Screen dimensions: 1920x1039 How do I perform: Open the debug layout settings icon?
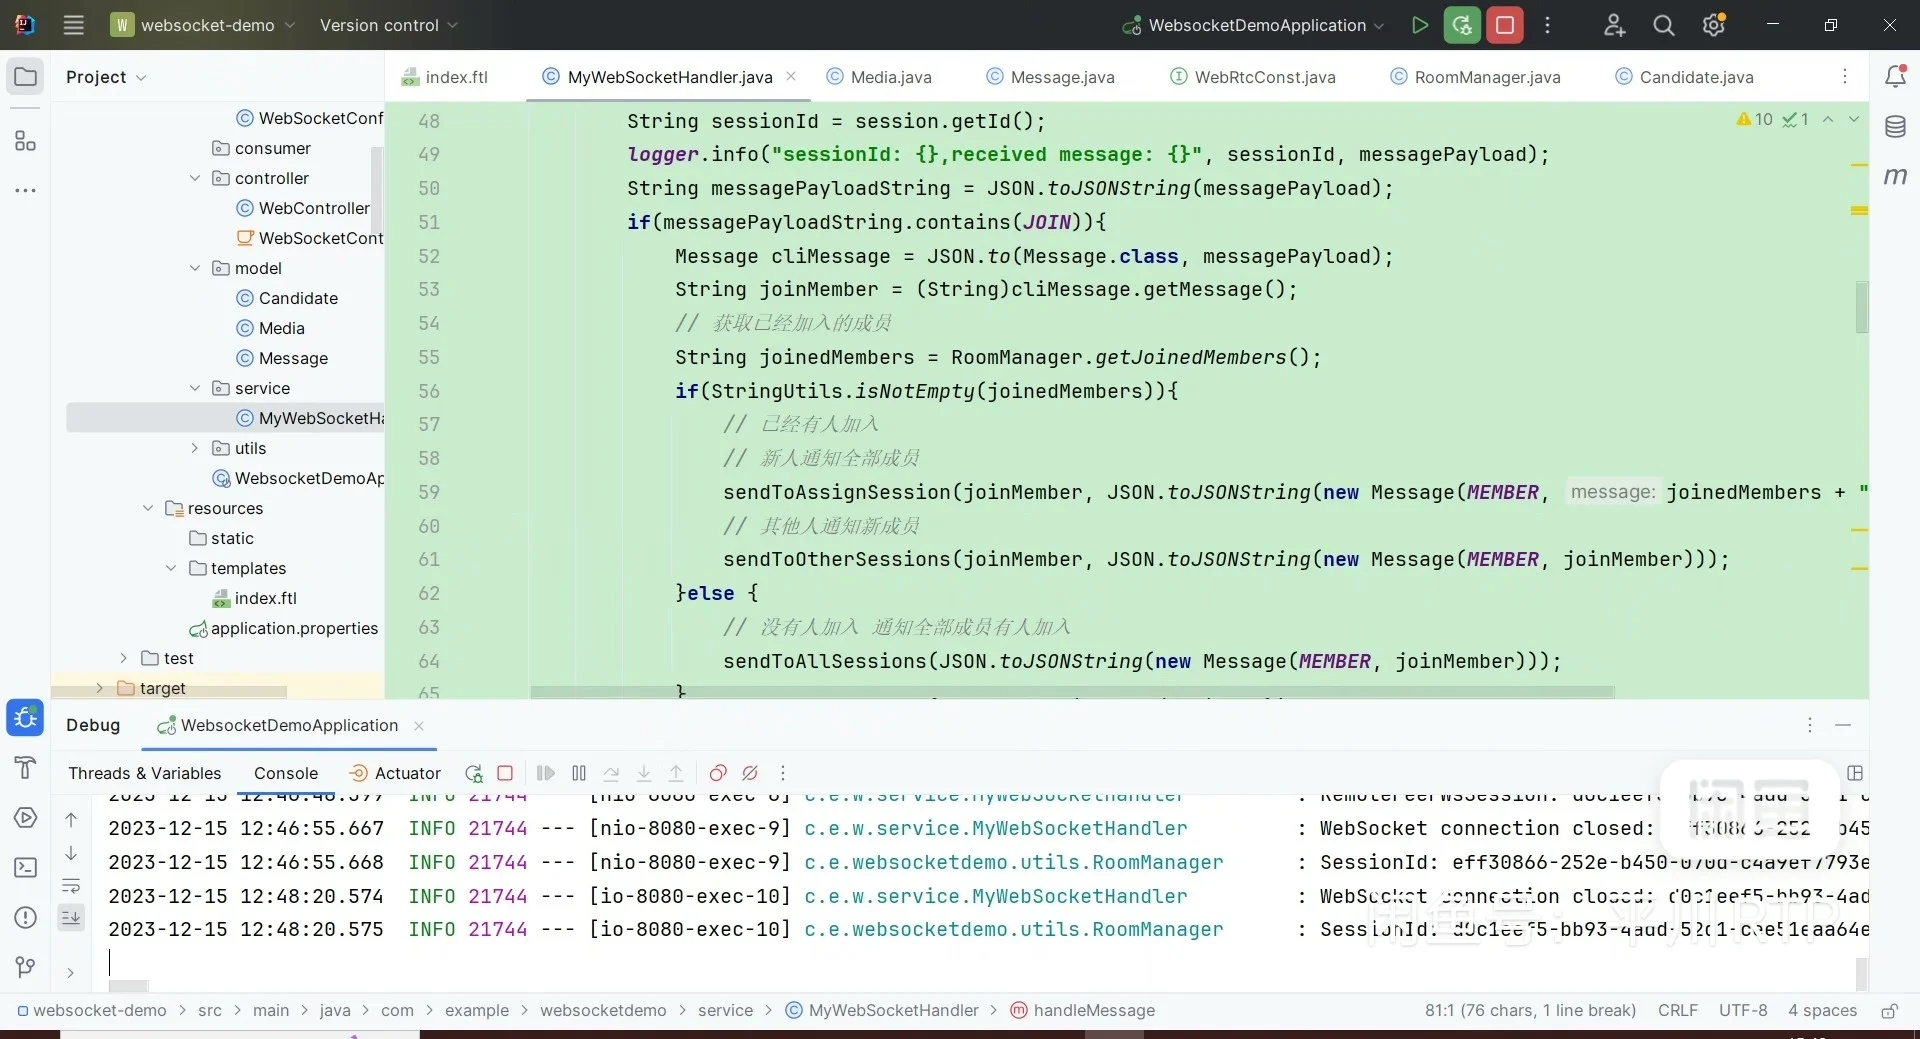[x=1855, y=773]
